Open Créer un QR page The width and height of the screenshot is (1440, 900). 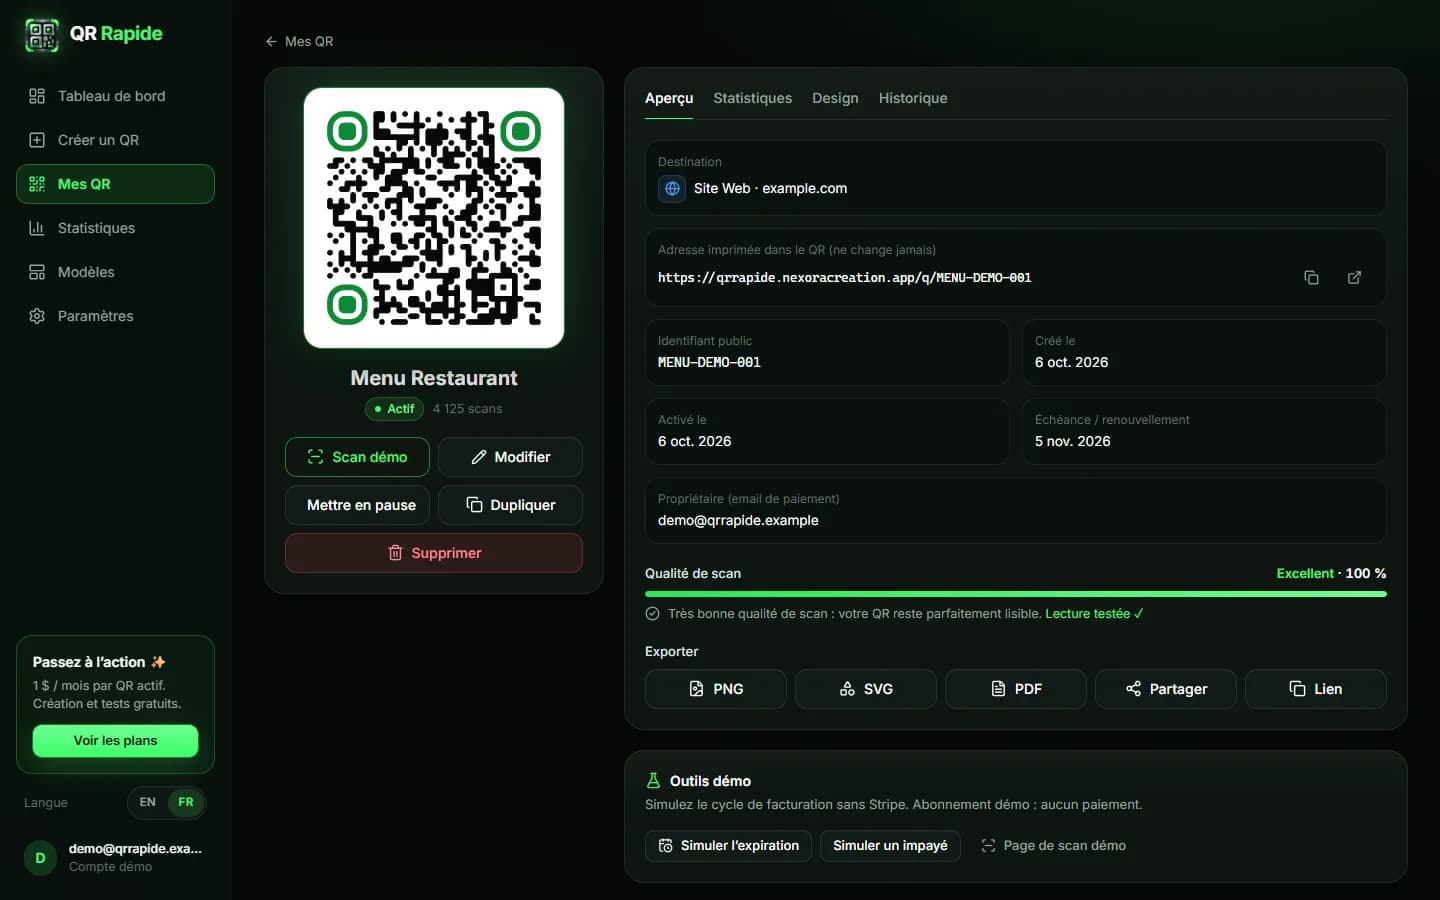(x=115, y=140)
